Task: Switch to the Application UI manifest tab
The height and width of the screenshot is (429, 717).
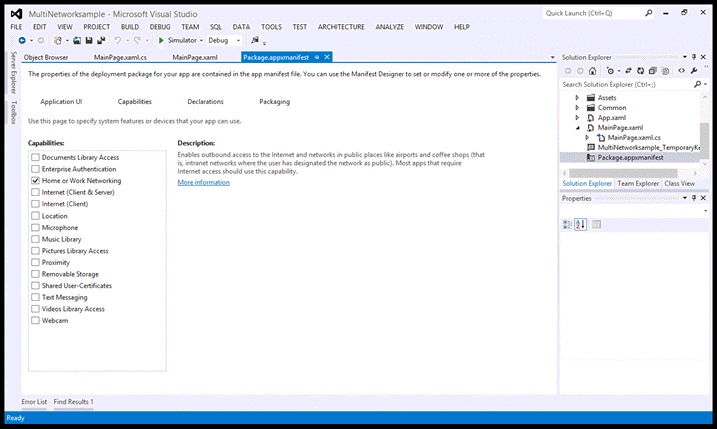Action: [x=61, y=102]
